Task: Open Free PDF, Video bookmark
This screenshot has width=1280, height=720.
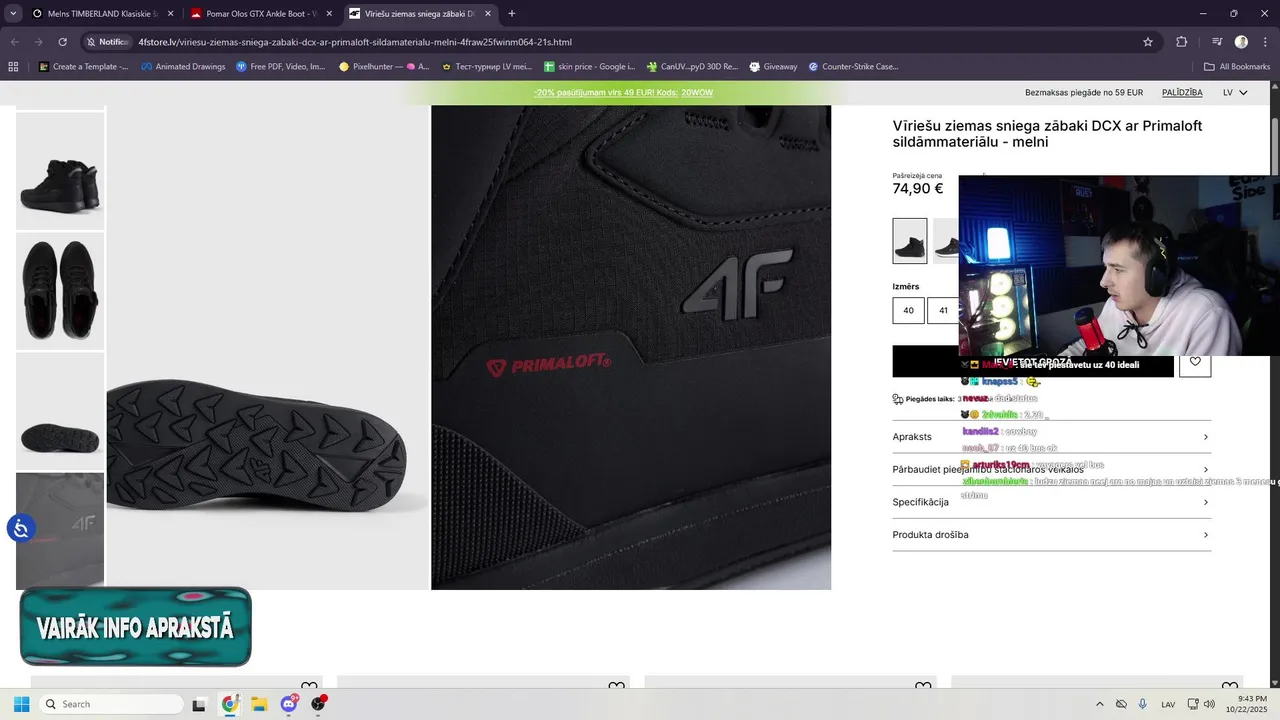Action: (x=281, y=67)
